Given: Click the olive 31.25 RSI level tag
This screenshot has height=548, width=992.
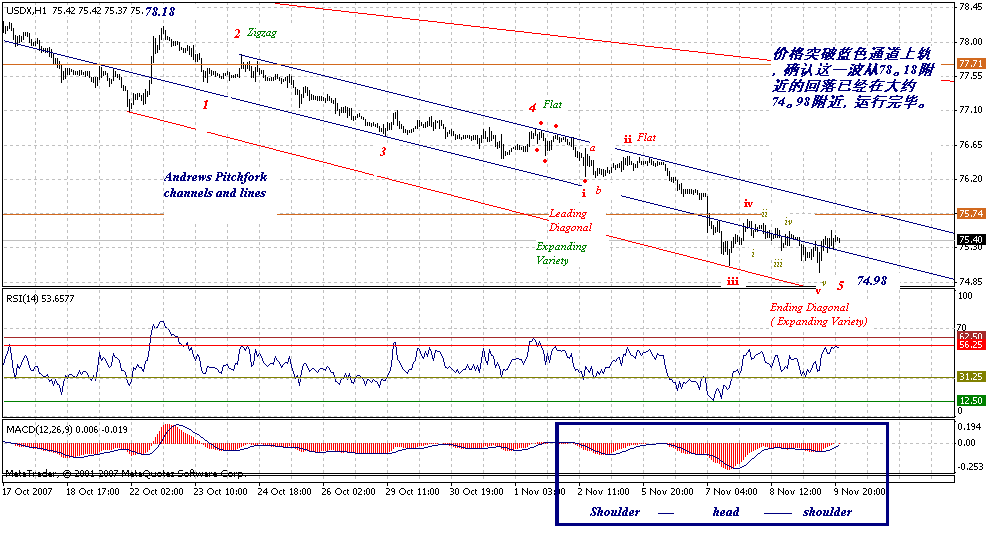Looking at the screenshot, I should click(970, 377).
